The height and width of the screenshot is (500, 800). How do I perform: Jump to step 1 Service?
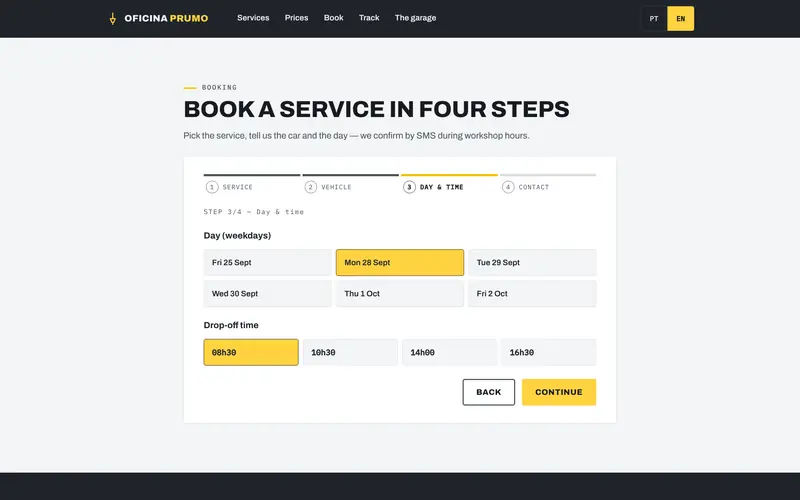252,184
